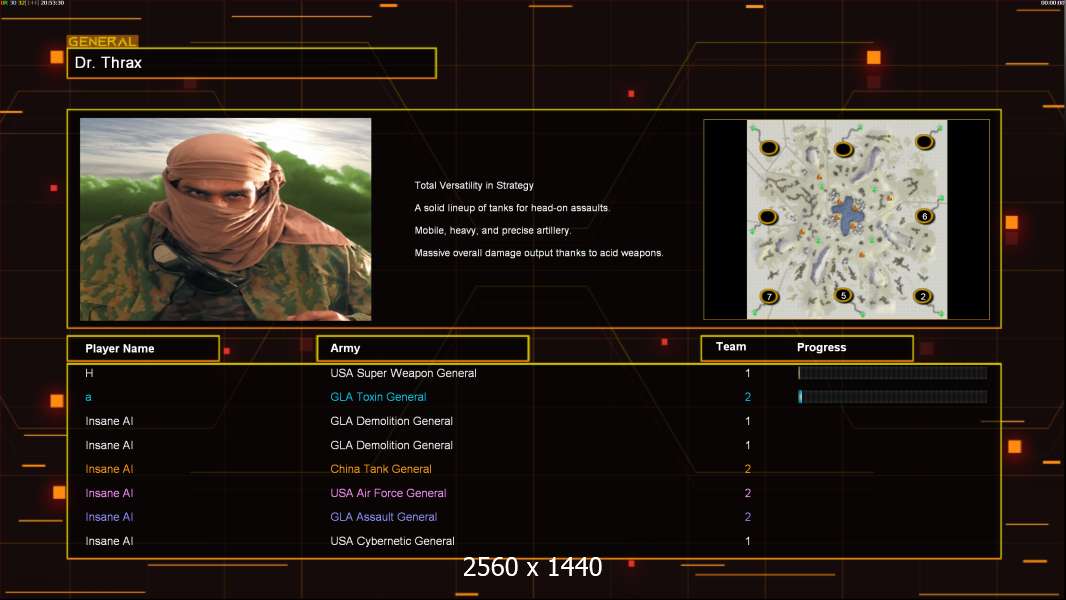Image resolution: width=1066 pixels, height=600 pixels.
Task: Click start position 6 on the minimap
Action: (924, 216)
